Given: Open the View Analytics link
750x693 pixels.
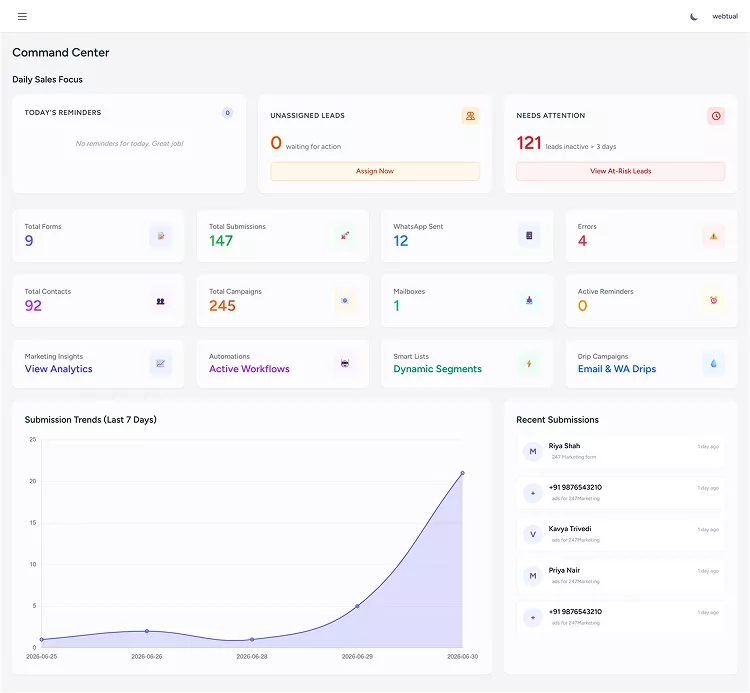Looking at the screenshot, I should [x=58, y=369].
